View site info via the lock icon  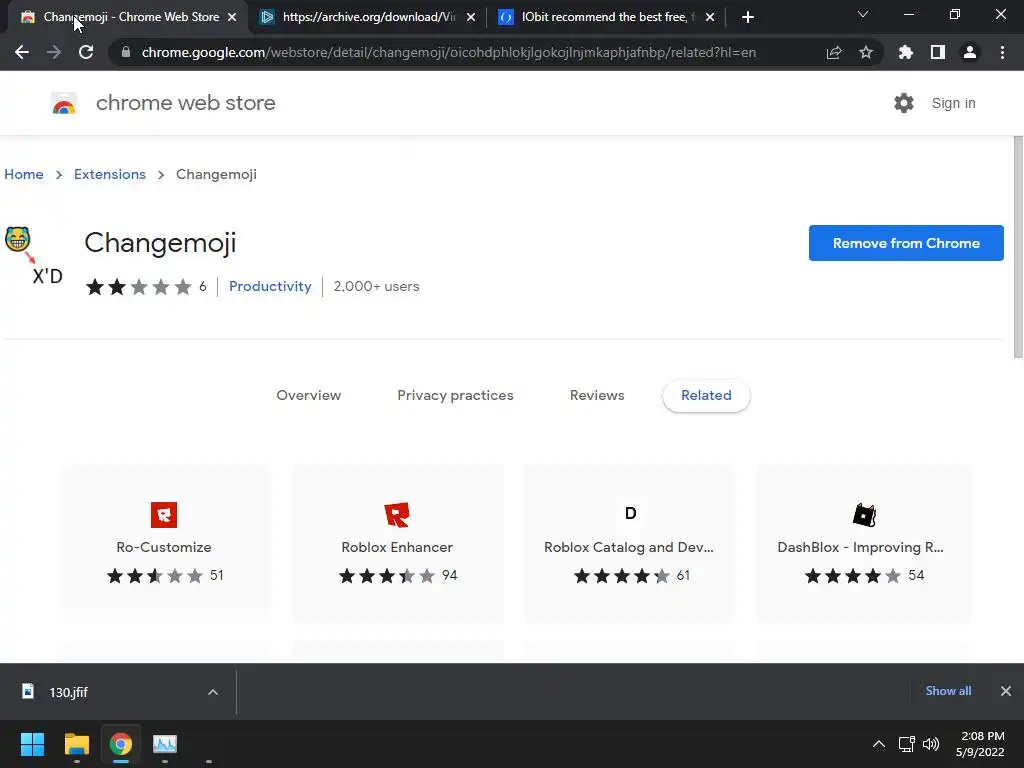126,52
